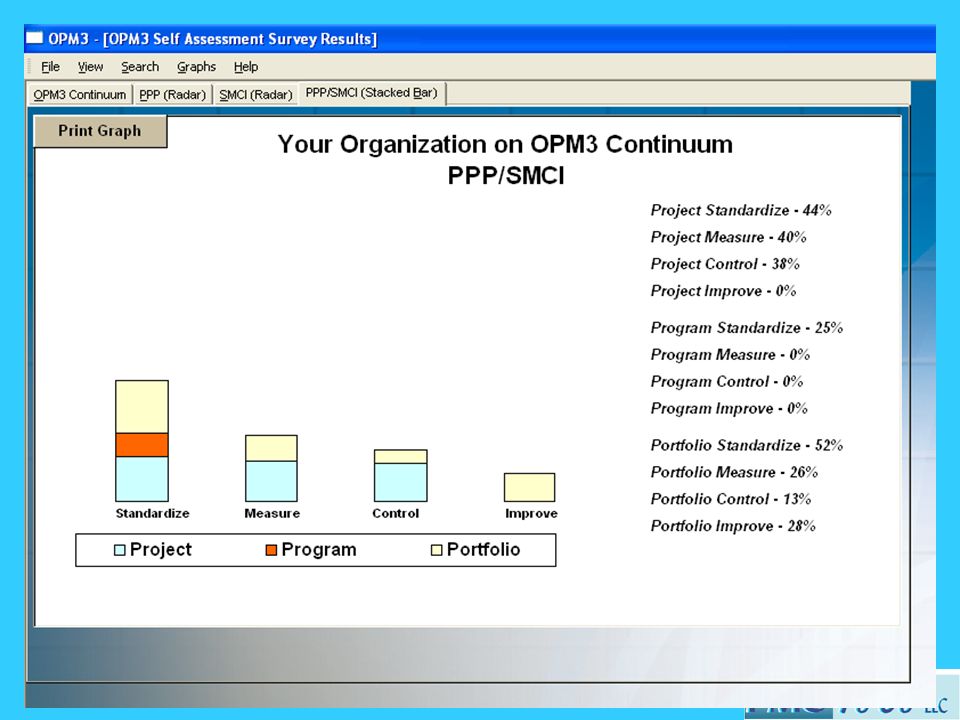960x720 pixels.
Task: Click the 'PPP/SMCI' chart subtitle
Action: pos(506,176)
